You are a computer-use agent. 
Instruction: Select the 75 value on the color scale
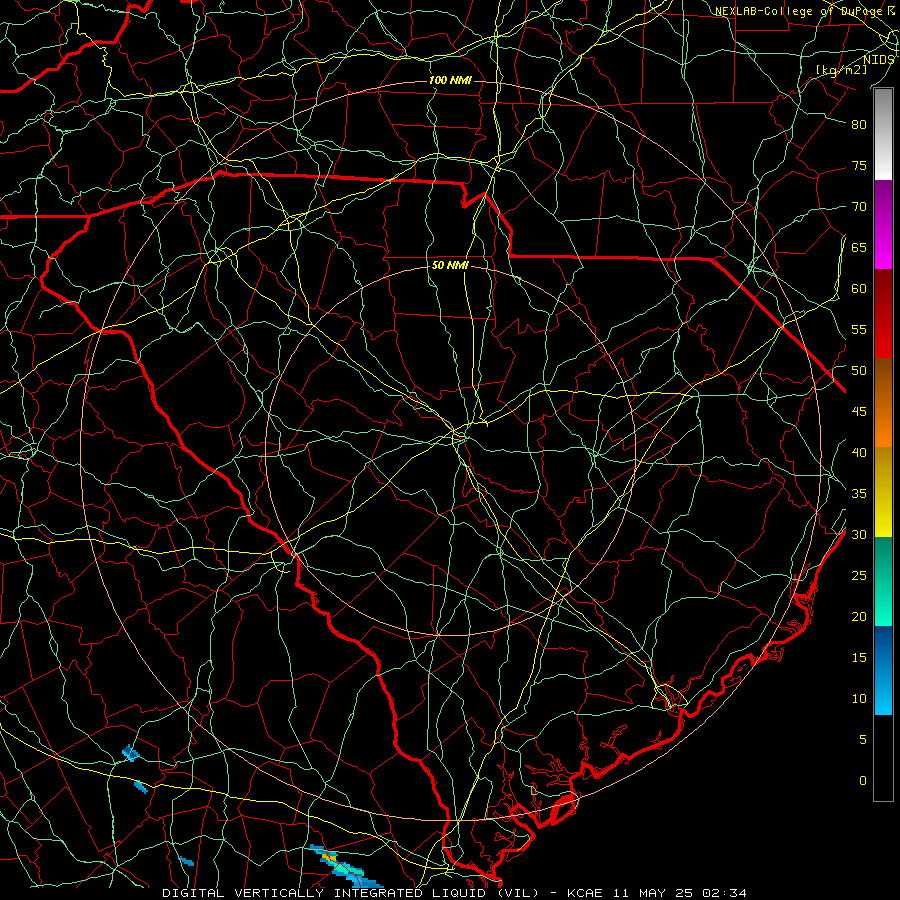point(859,166)
